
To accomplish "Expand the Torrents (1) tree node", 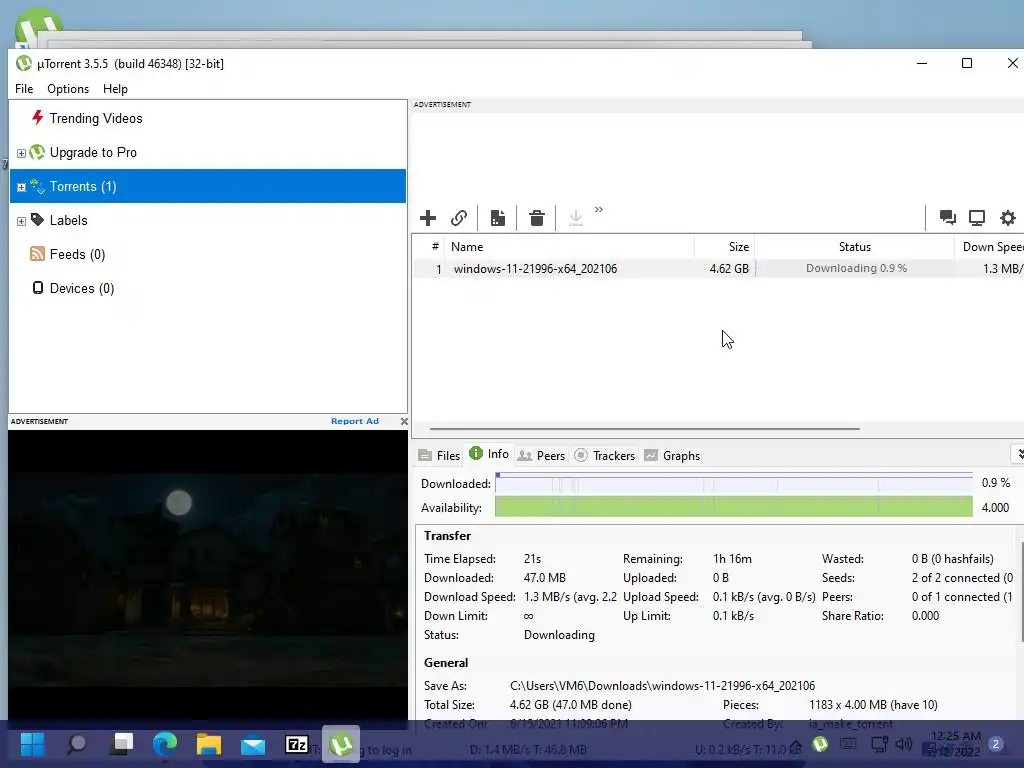I will 21,187.
